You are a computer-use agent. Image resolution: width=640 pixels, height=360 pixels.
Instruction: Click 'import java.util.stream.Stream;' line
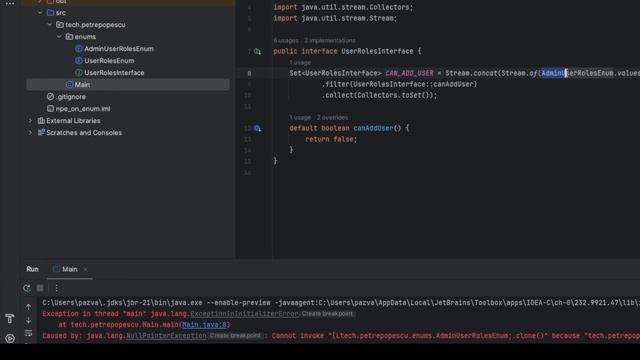(335, 18)
